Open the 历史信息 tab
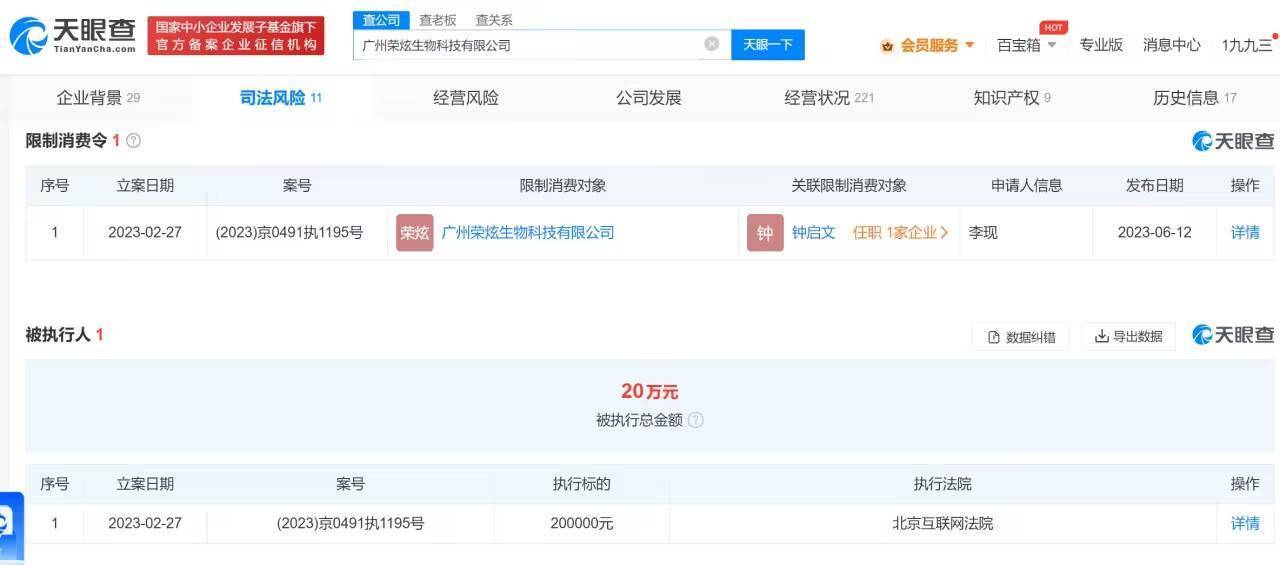The width and height of the screenshot is (1280, 565). (x=1195, y=98)
